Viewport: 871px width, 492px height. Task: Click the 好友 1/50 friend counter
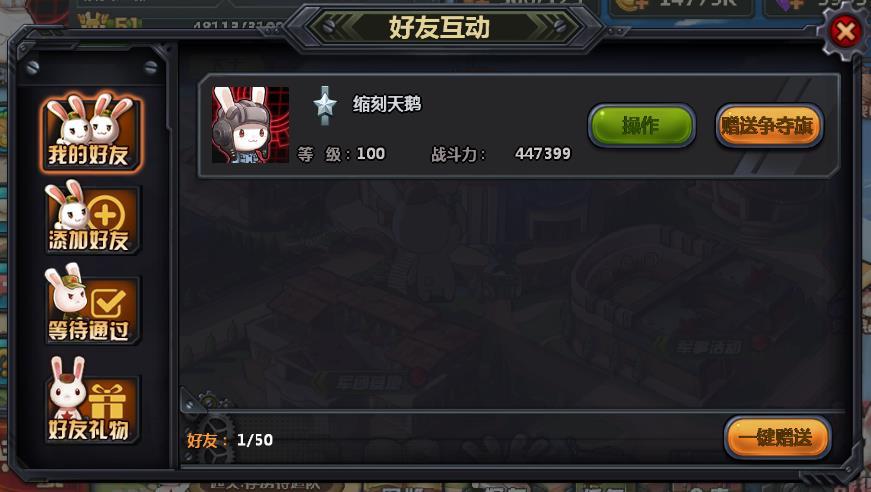point(230,440)
